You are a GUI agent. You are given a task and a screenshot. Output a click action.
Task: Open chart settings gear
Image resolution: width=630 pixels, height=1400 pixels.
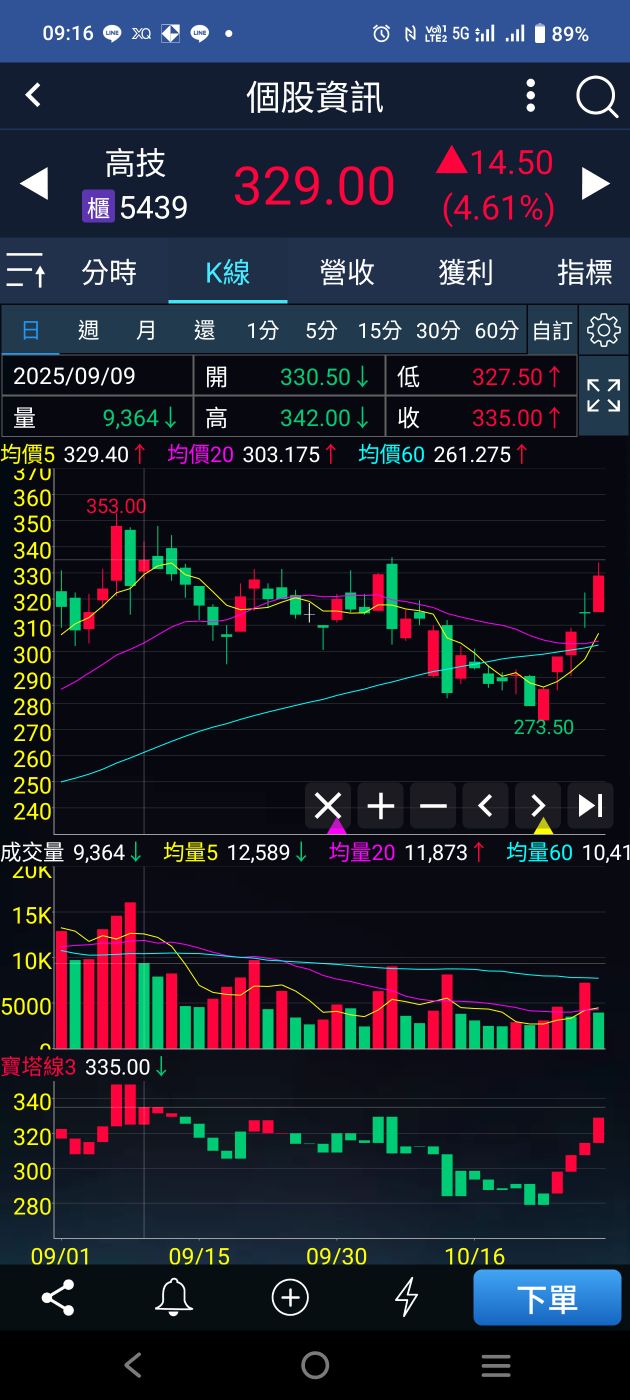[x=604, y=330]
